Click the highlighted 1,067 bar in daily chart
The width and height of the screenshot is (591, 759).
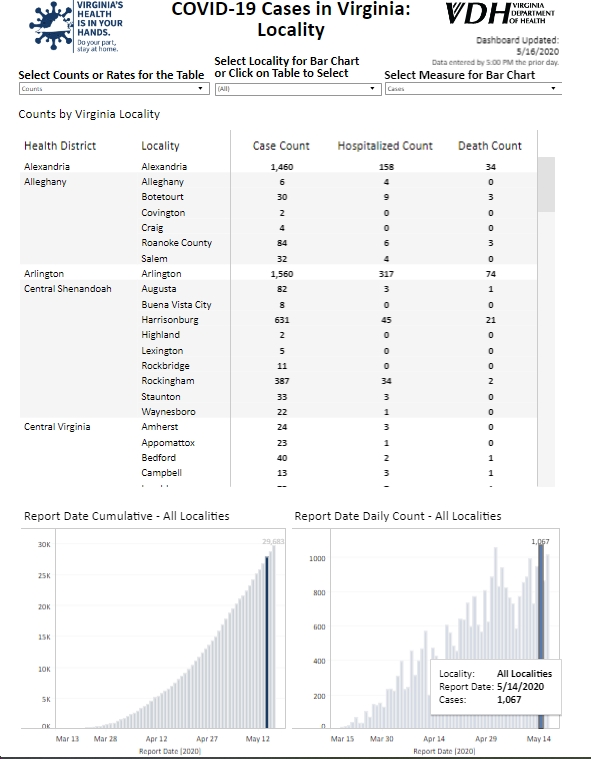coord(541,636)
